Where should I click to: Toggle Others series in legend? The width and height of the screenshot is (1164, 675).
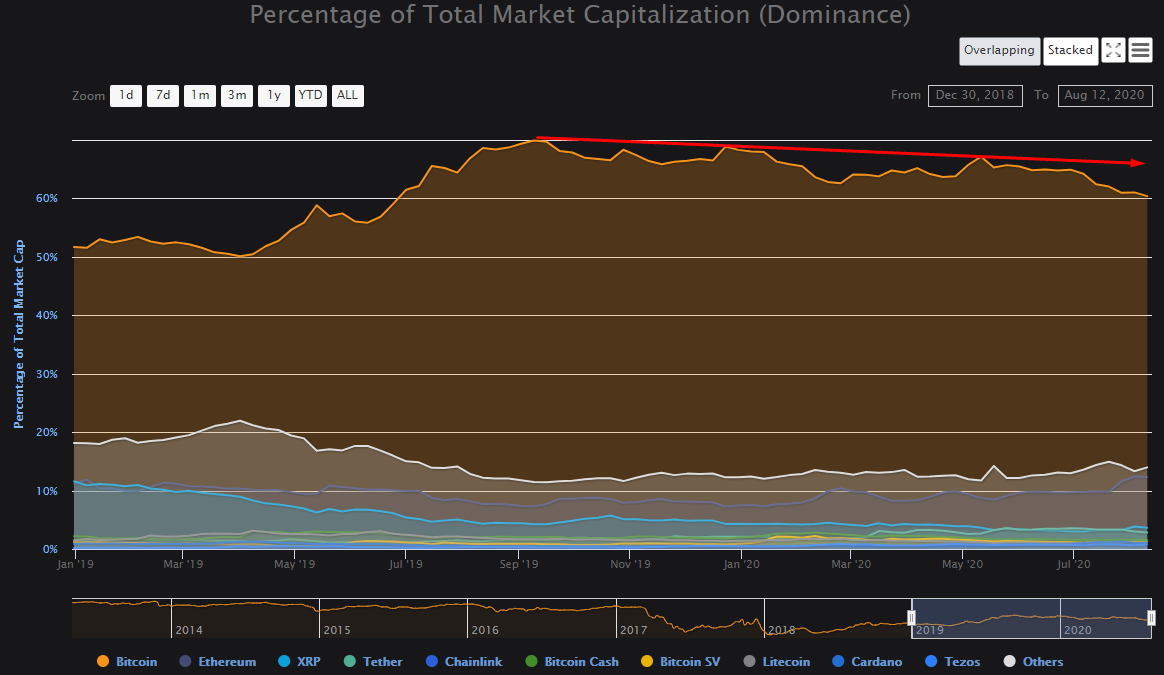[1009, 661]
